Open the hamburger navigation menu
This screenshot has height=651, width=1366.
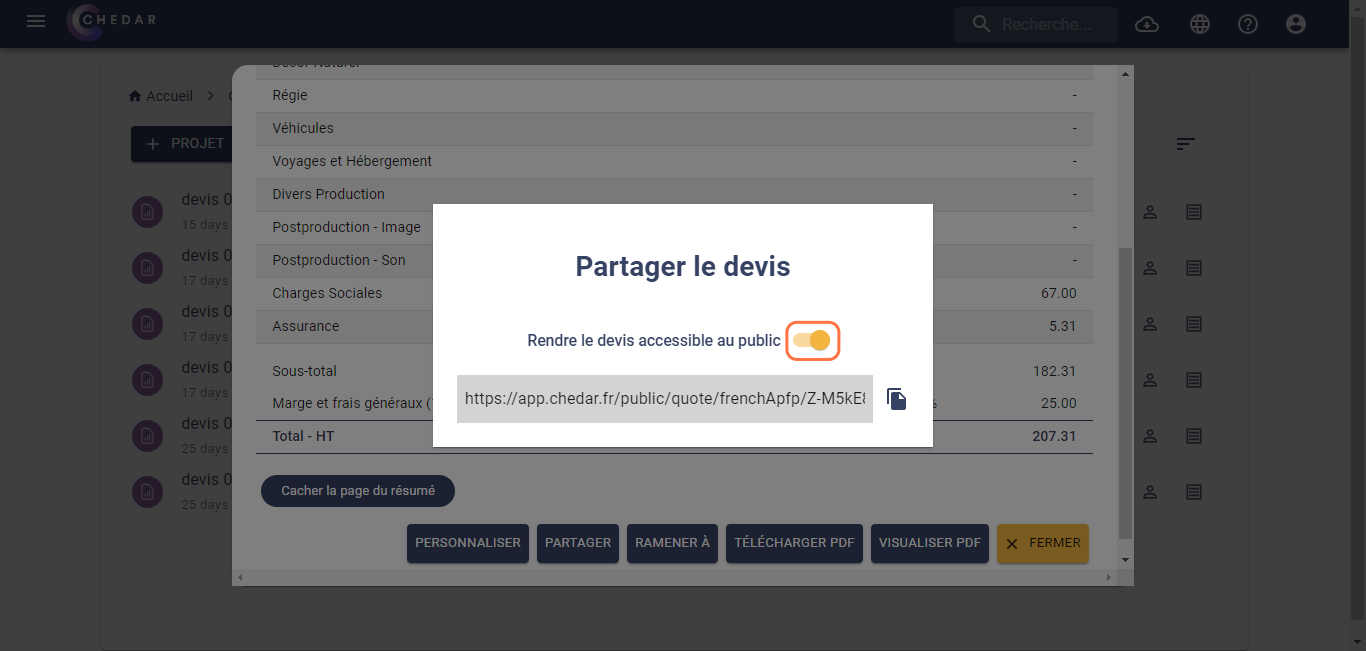pos(36,21)
